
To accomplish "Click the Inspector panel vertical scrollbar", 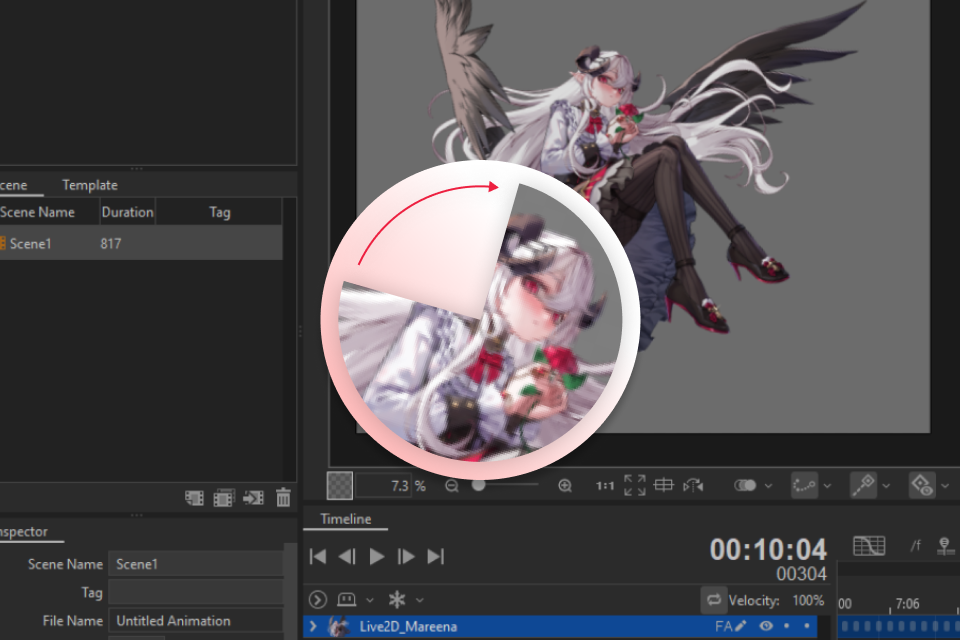I will pos(291,591).
